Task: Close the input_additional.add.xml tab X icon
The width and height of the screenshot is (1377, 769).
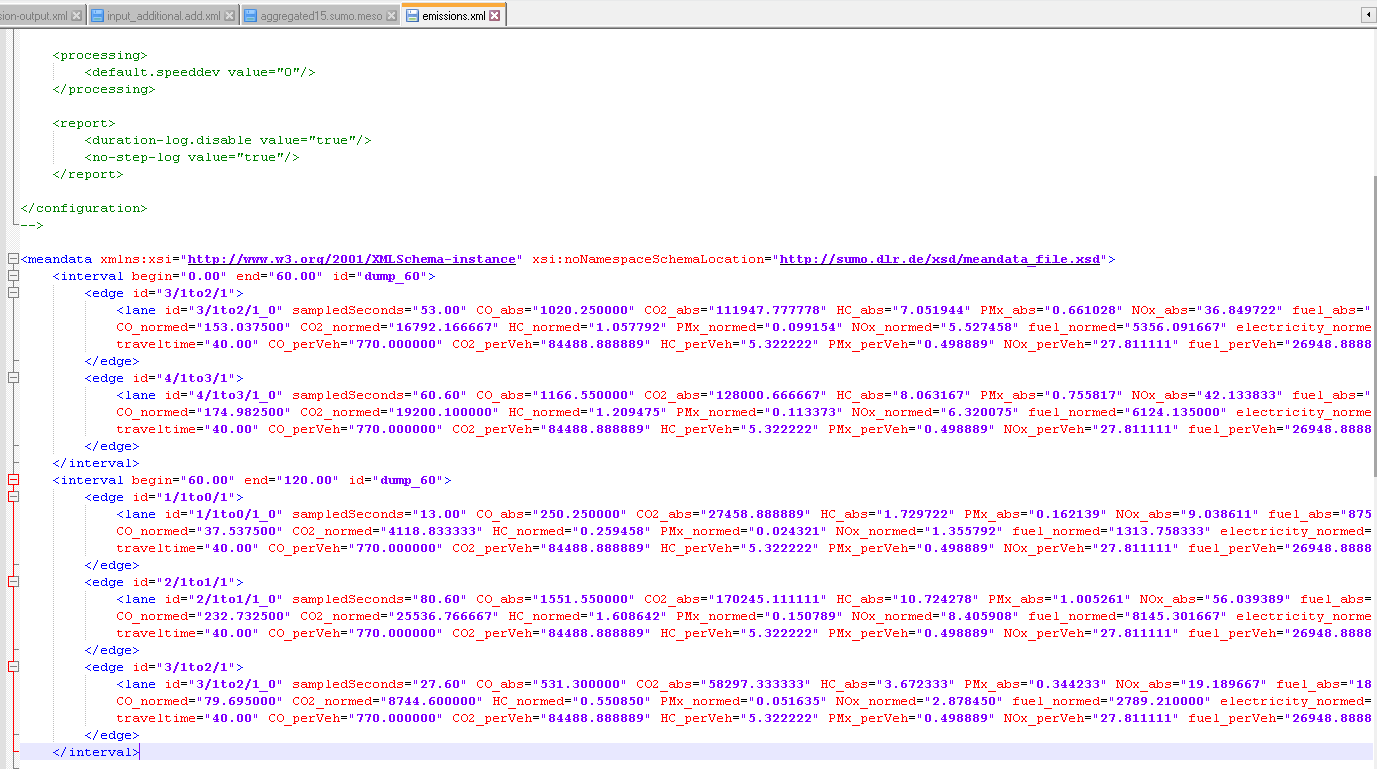Action: [230, 15]
